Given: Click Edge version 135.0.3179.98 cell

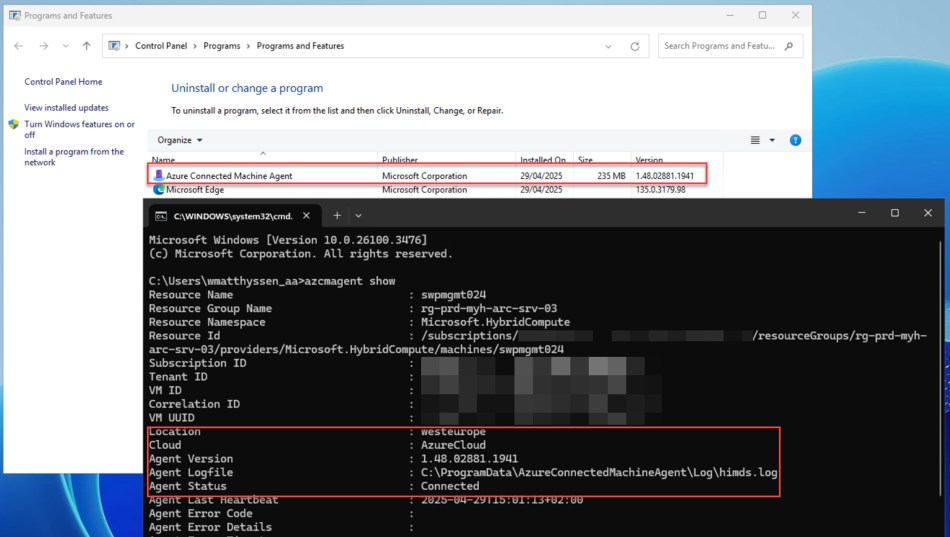Looking at the screenshot, I should (x=660, y=190).
